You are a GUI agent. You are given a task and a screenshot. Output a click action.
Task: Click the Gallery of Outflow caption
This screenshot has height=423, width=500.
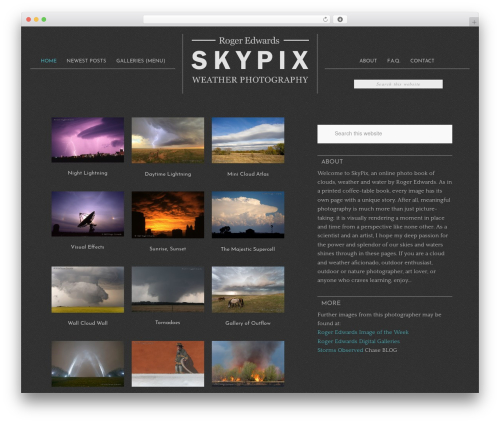(248, 323)
